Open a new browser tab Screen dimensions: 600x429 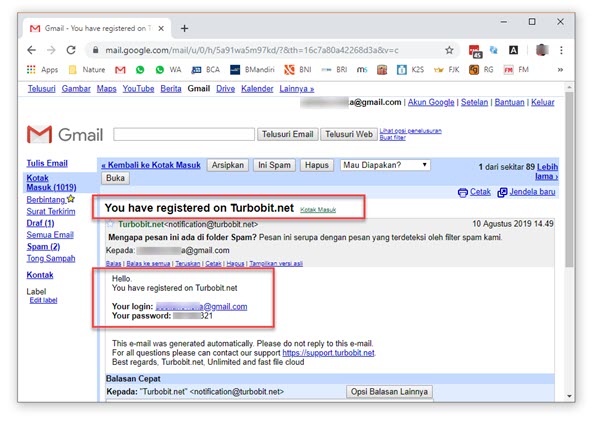point(184,28)
